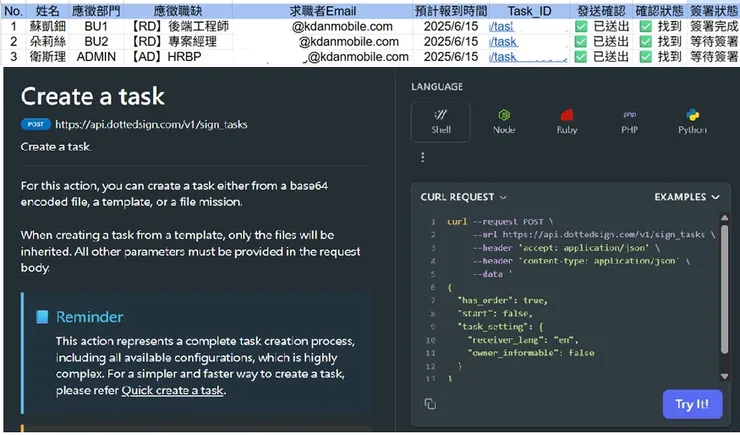Select the Node language icon

point(504,122)
